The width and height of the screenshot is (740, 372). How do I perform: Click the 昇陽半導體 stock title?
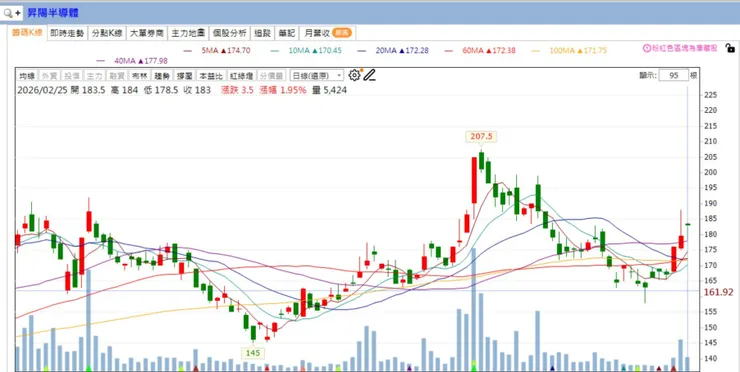[x=52, y=13]
